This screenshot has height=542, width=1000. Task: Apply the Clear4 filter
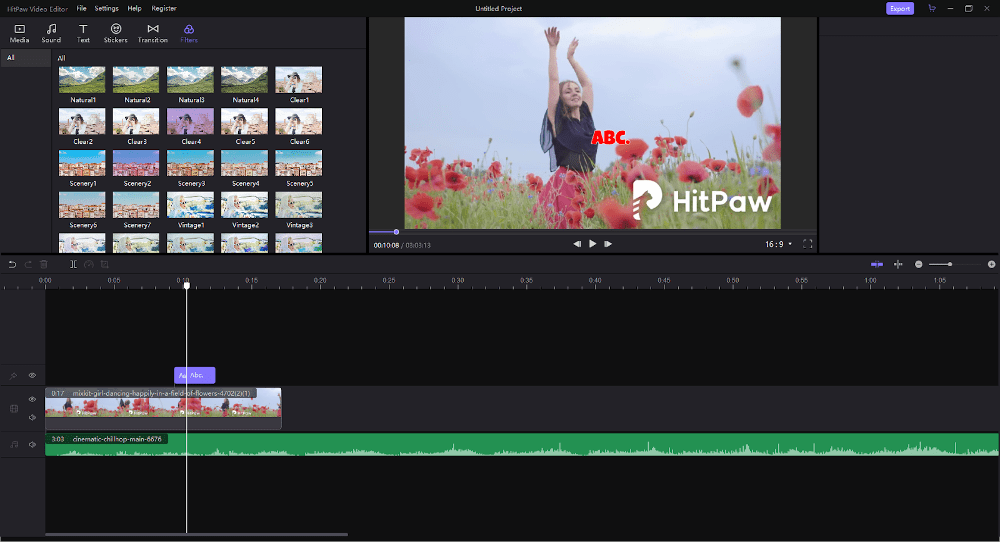(191, 121)
